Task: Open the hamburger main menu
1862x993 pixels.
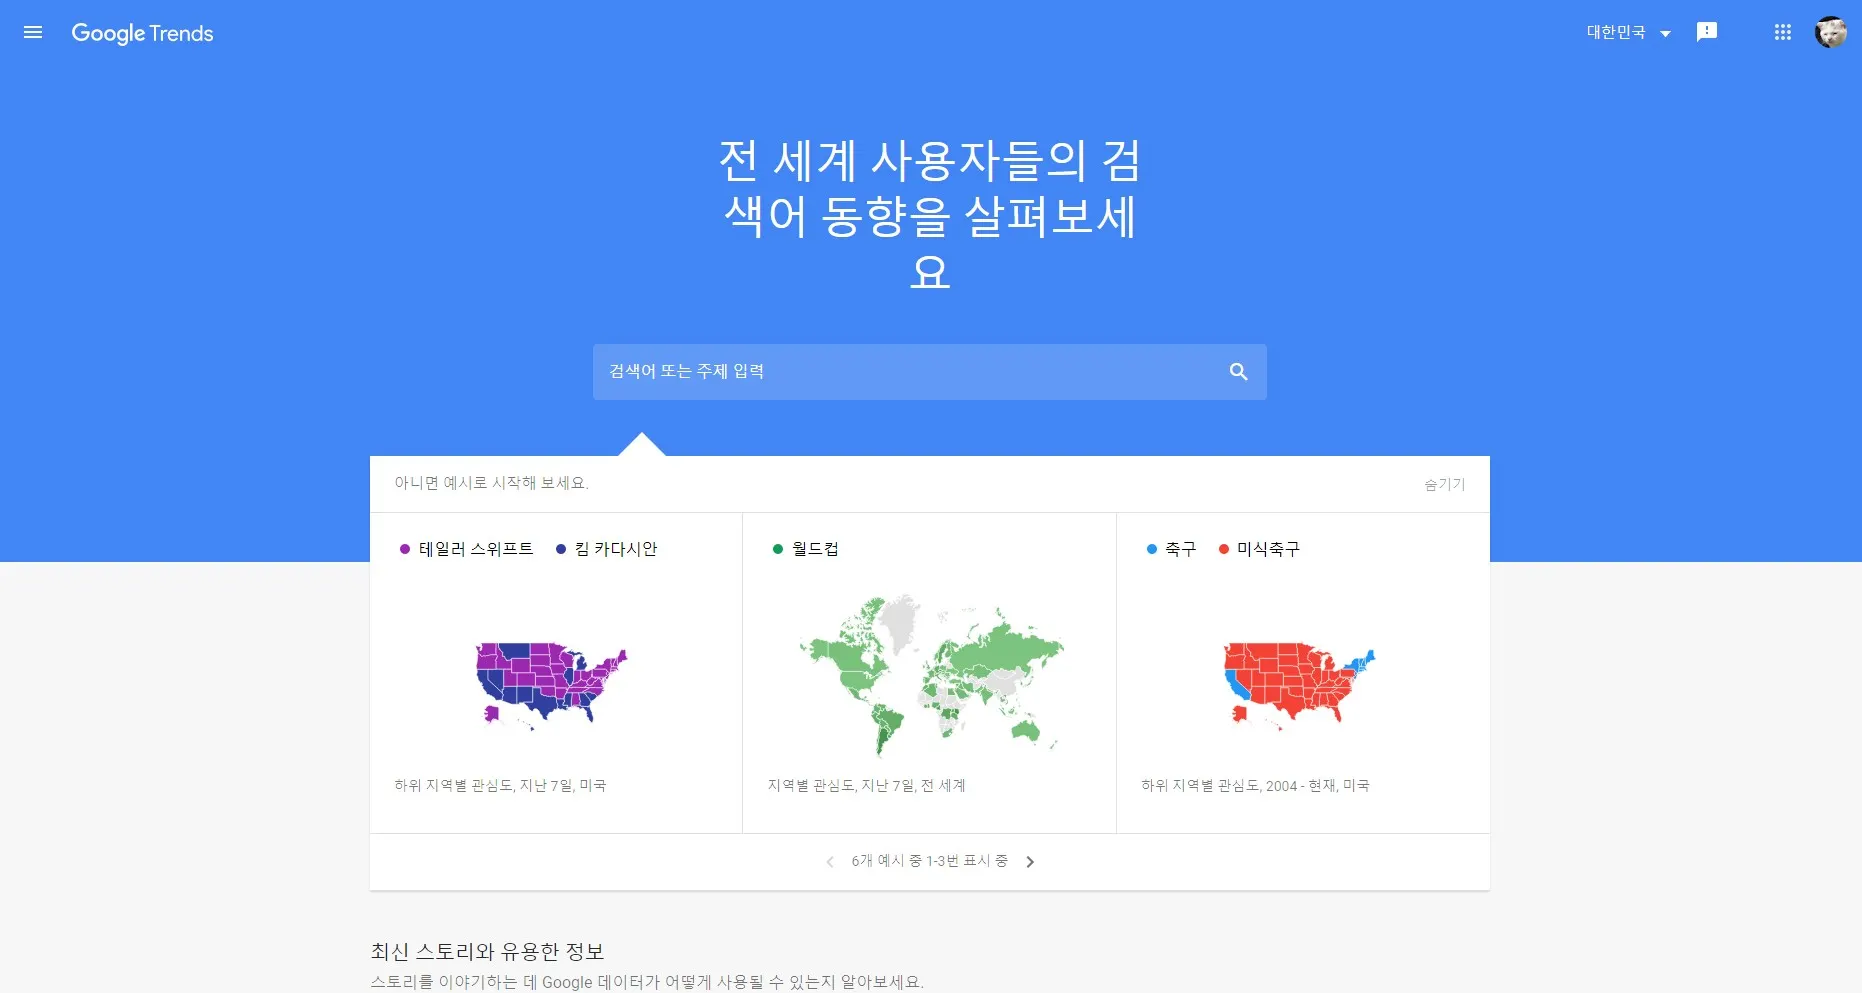Action: 33,33
